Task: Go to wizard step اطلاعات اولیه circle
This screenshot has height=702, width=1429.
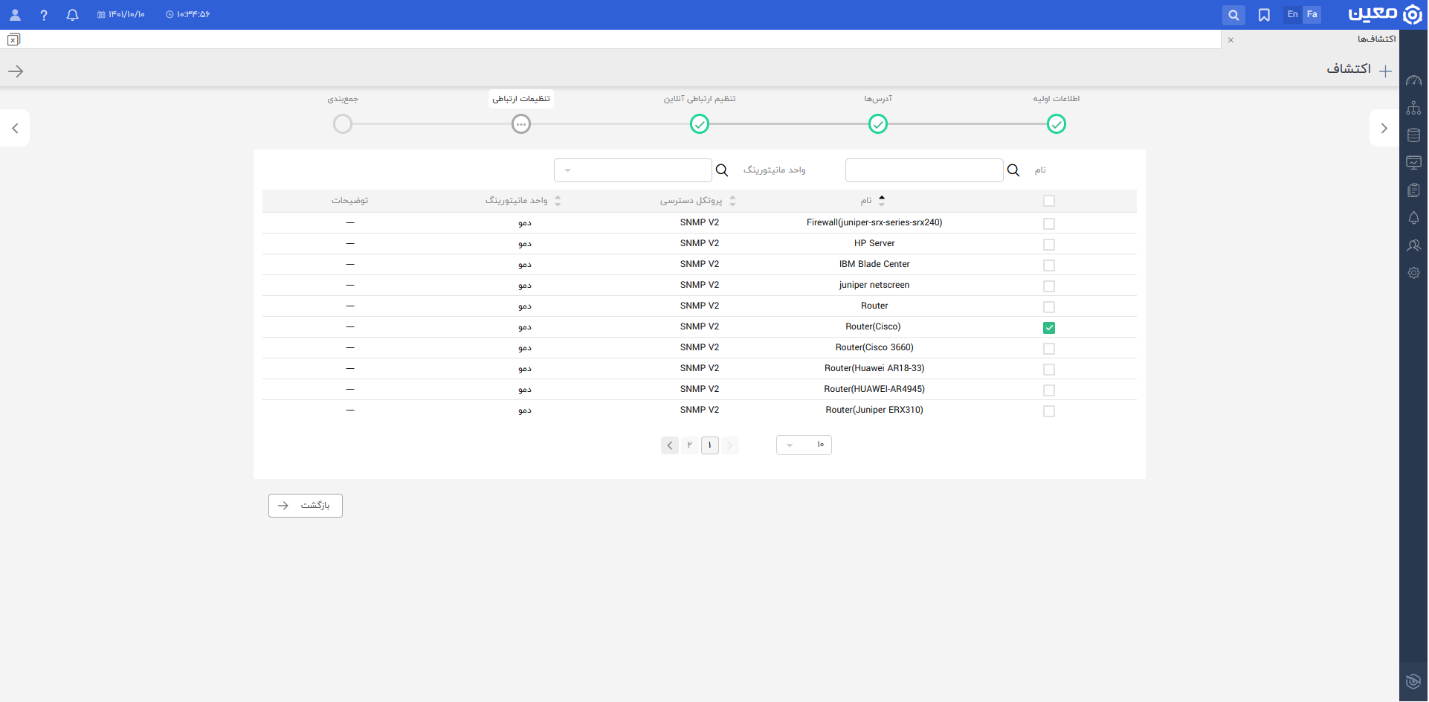Action: tap(1056, 124)
